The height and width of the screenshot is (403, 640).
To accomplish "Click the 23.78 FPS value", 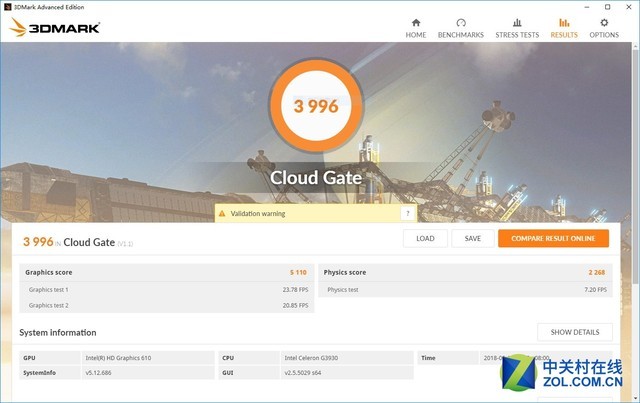I will (x=296, y=289).
